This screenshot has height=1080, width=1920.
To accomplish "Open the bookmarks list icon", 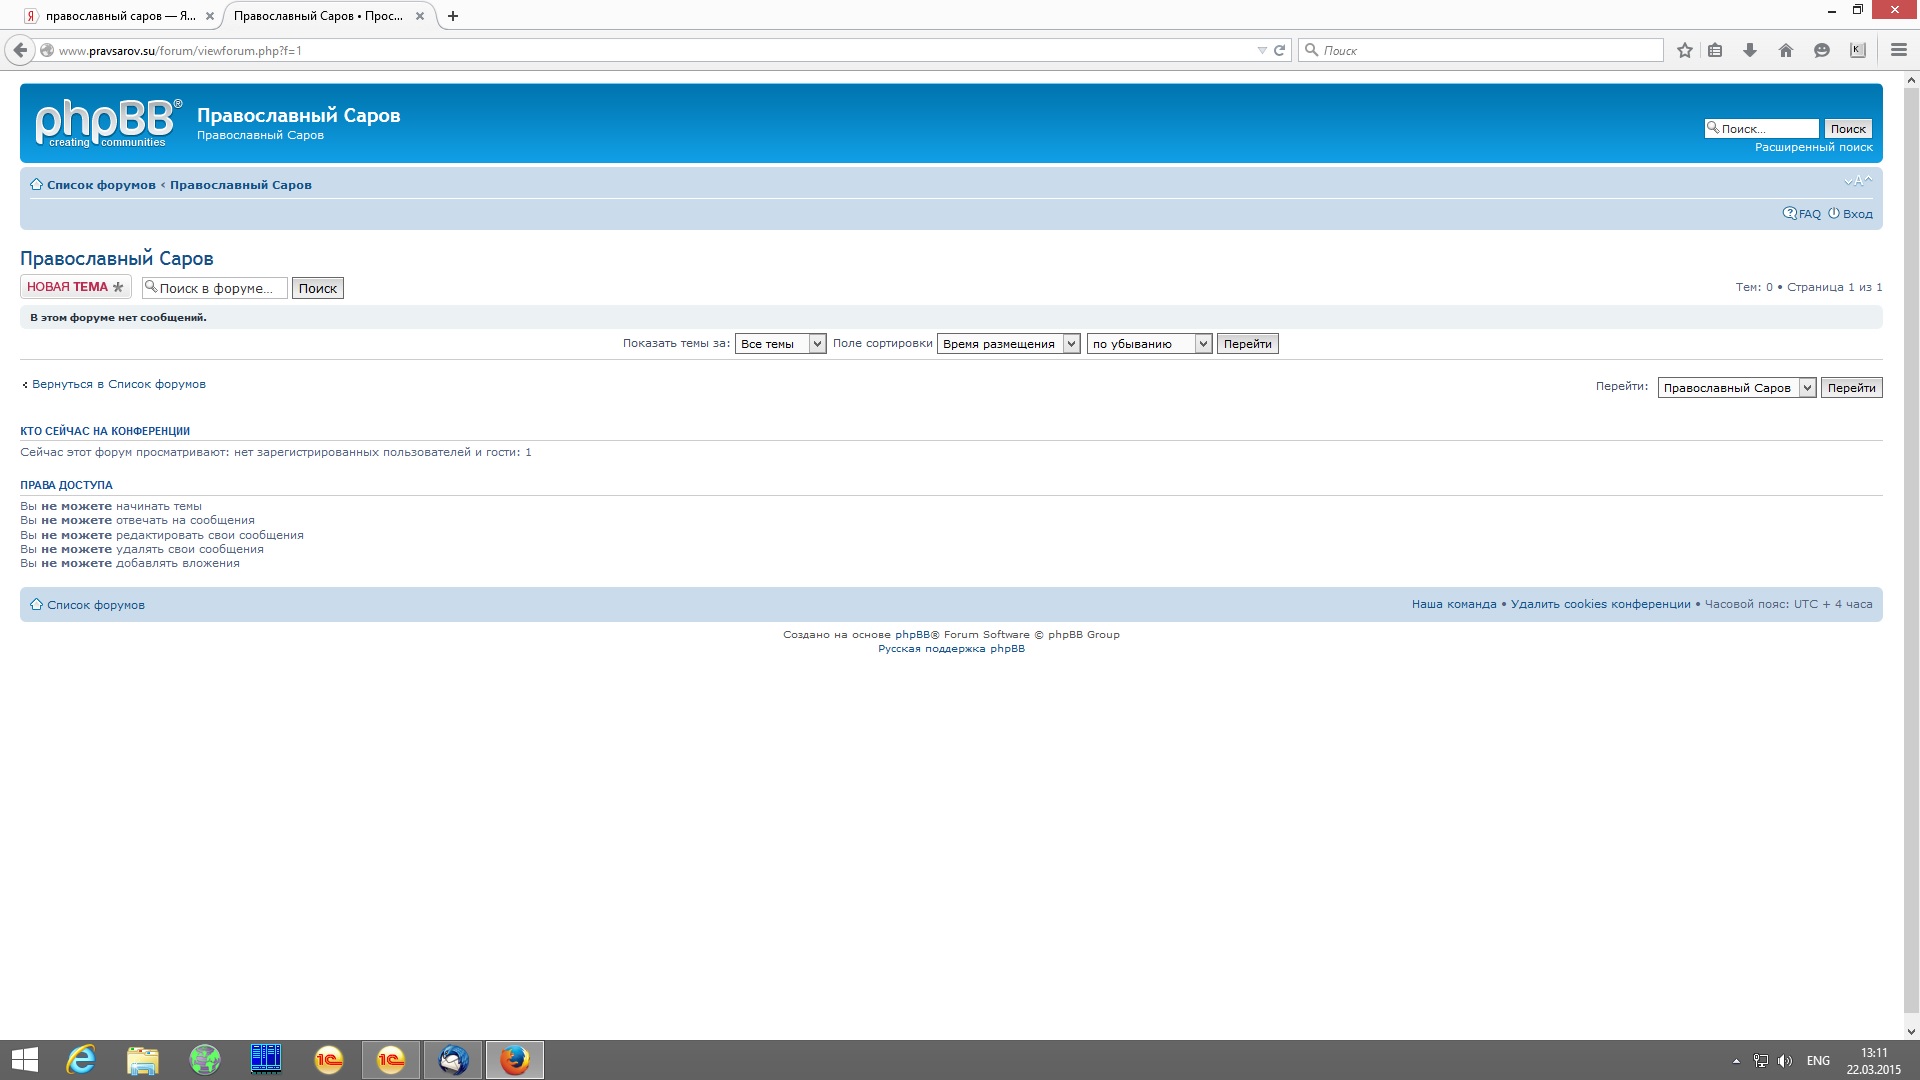I will (1715, 50).
